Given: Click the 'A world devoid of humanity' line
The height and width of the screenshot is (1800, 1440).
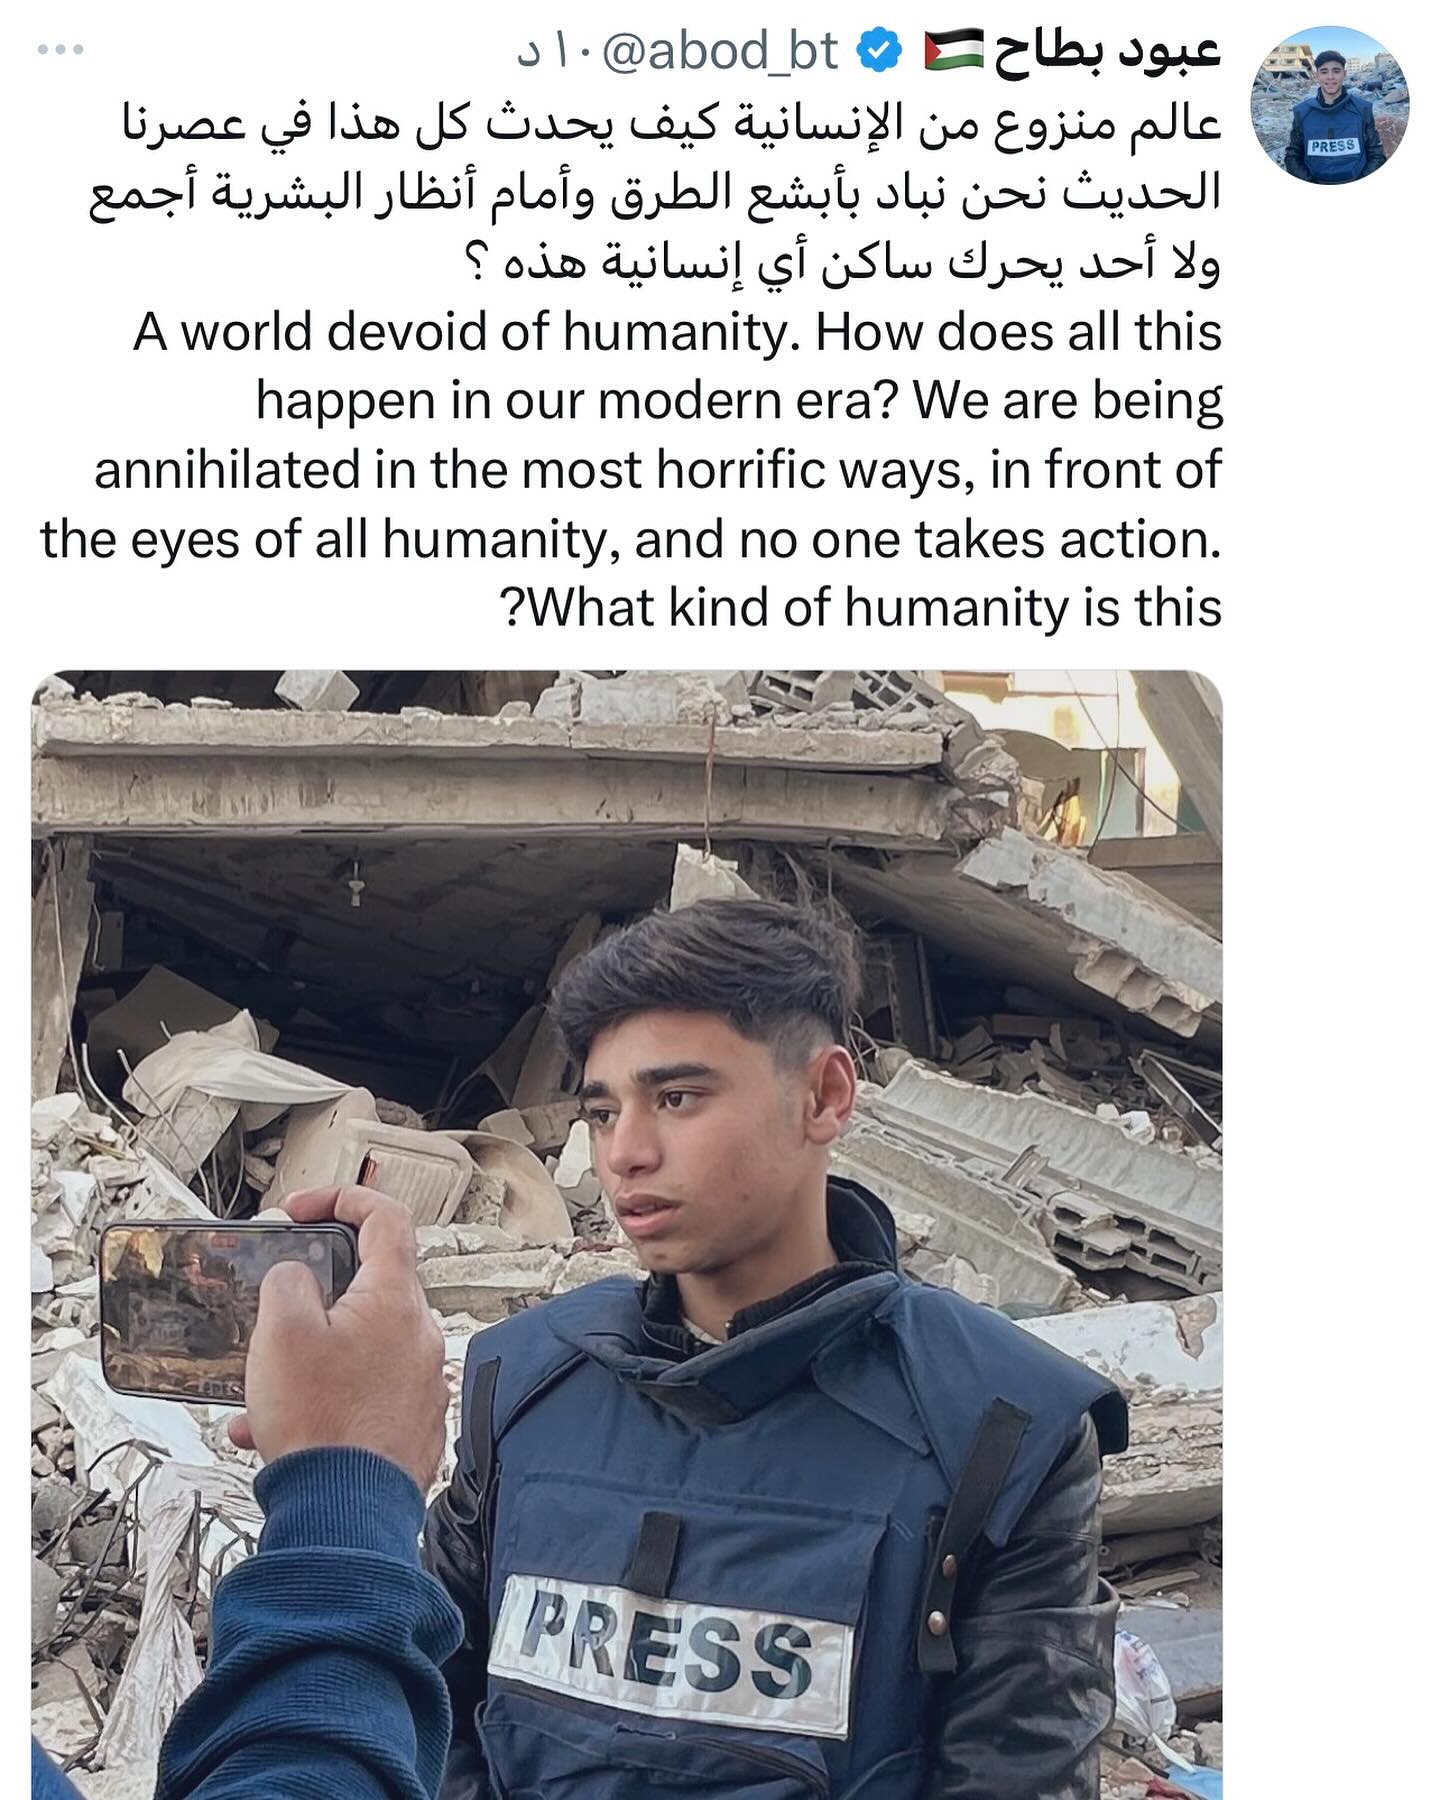Looking at the screenshot, I should 677,332.
